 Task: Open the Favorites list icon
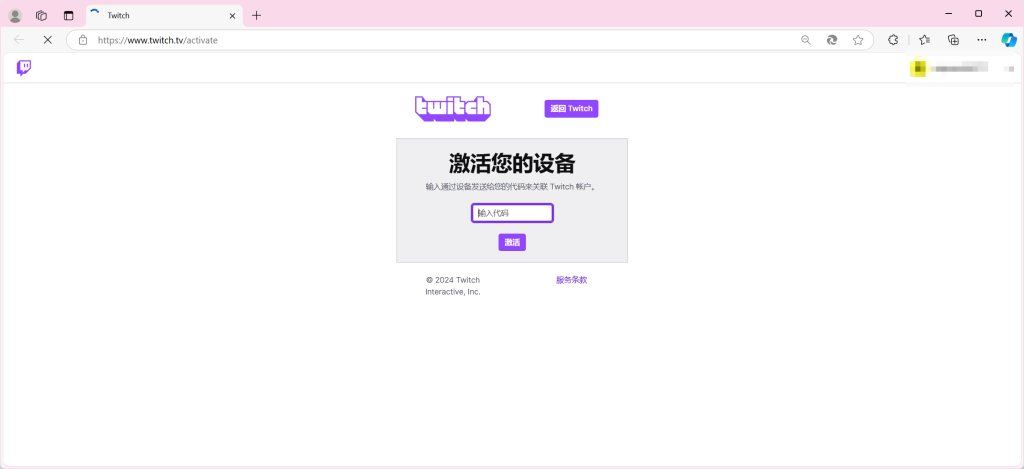click(x=924, y=40)
